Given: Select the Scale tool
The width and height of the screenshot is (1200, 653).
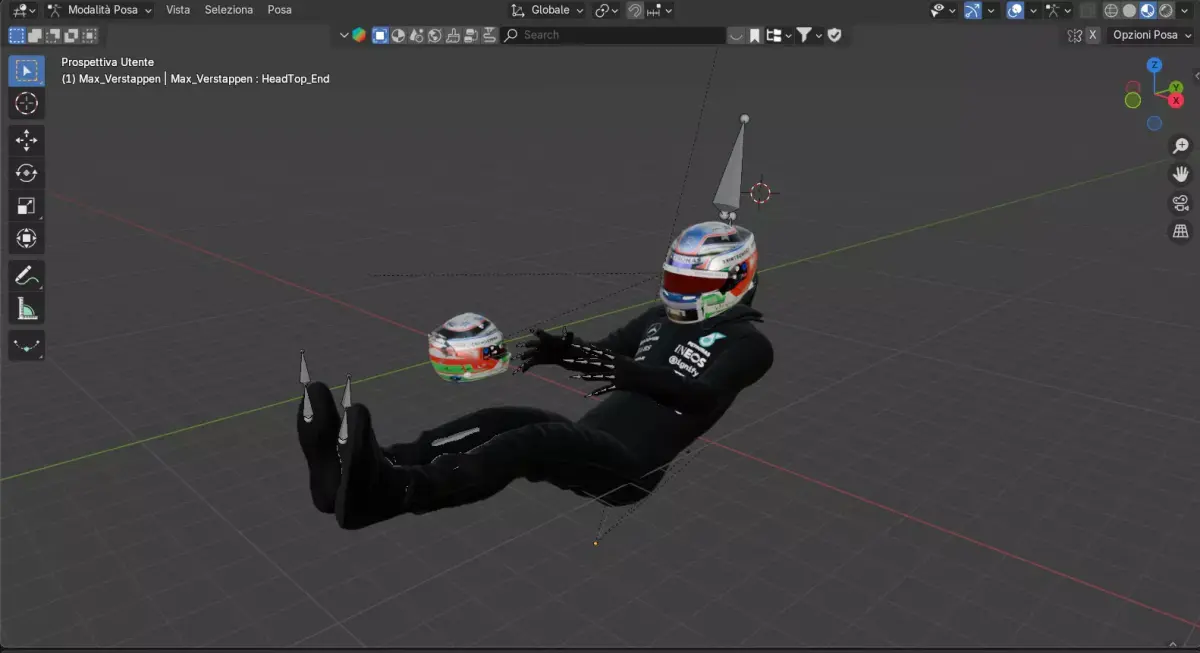Looking at the screenshot, I should click(x=27, y=206).
